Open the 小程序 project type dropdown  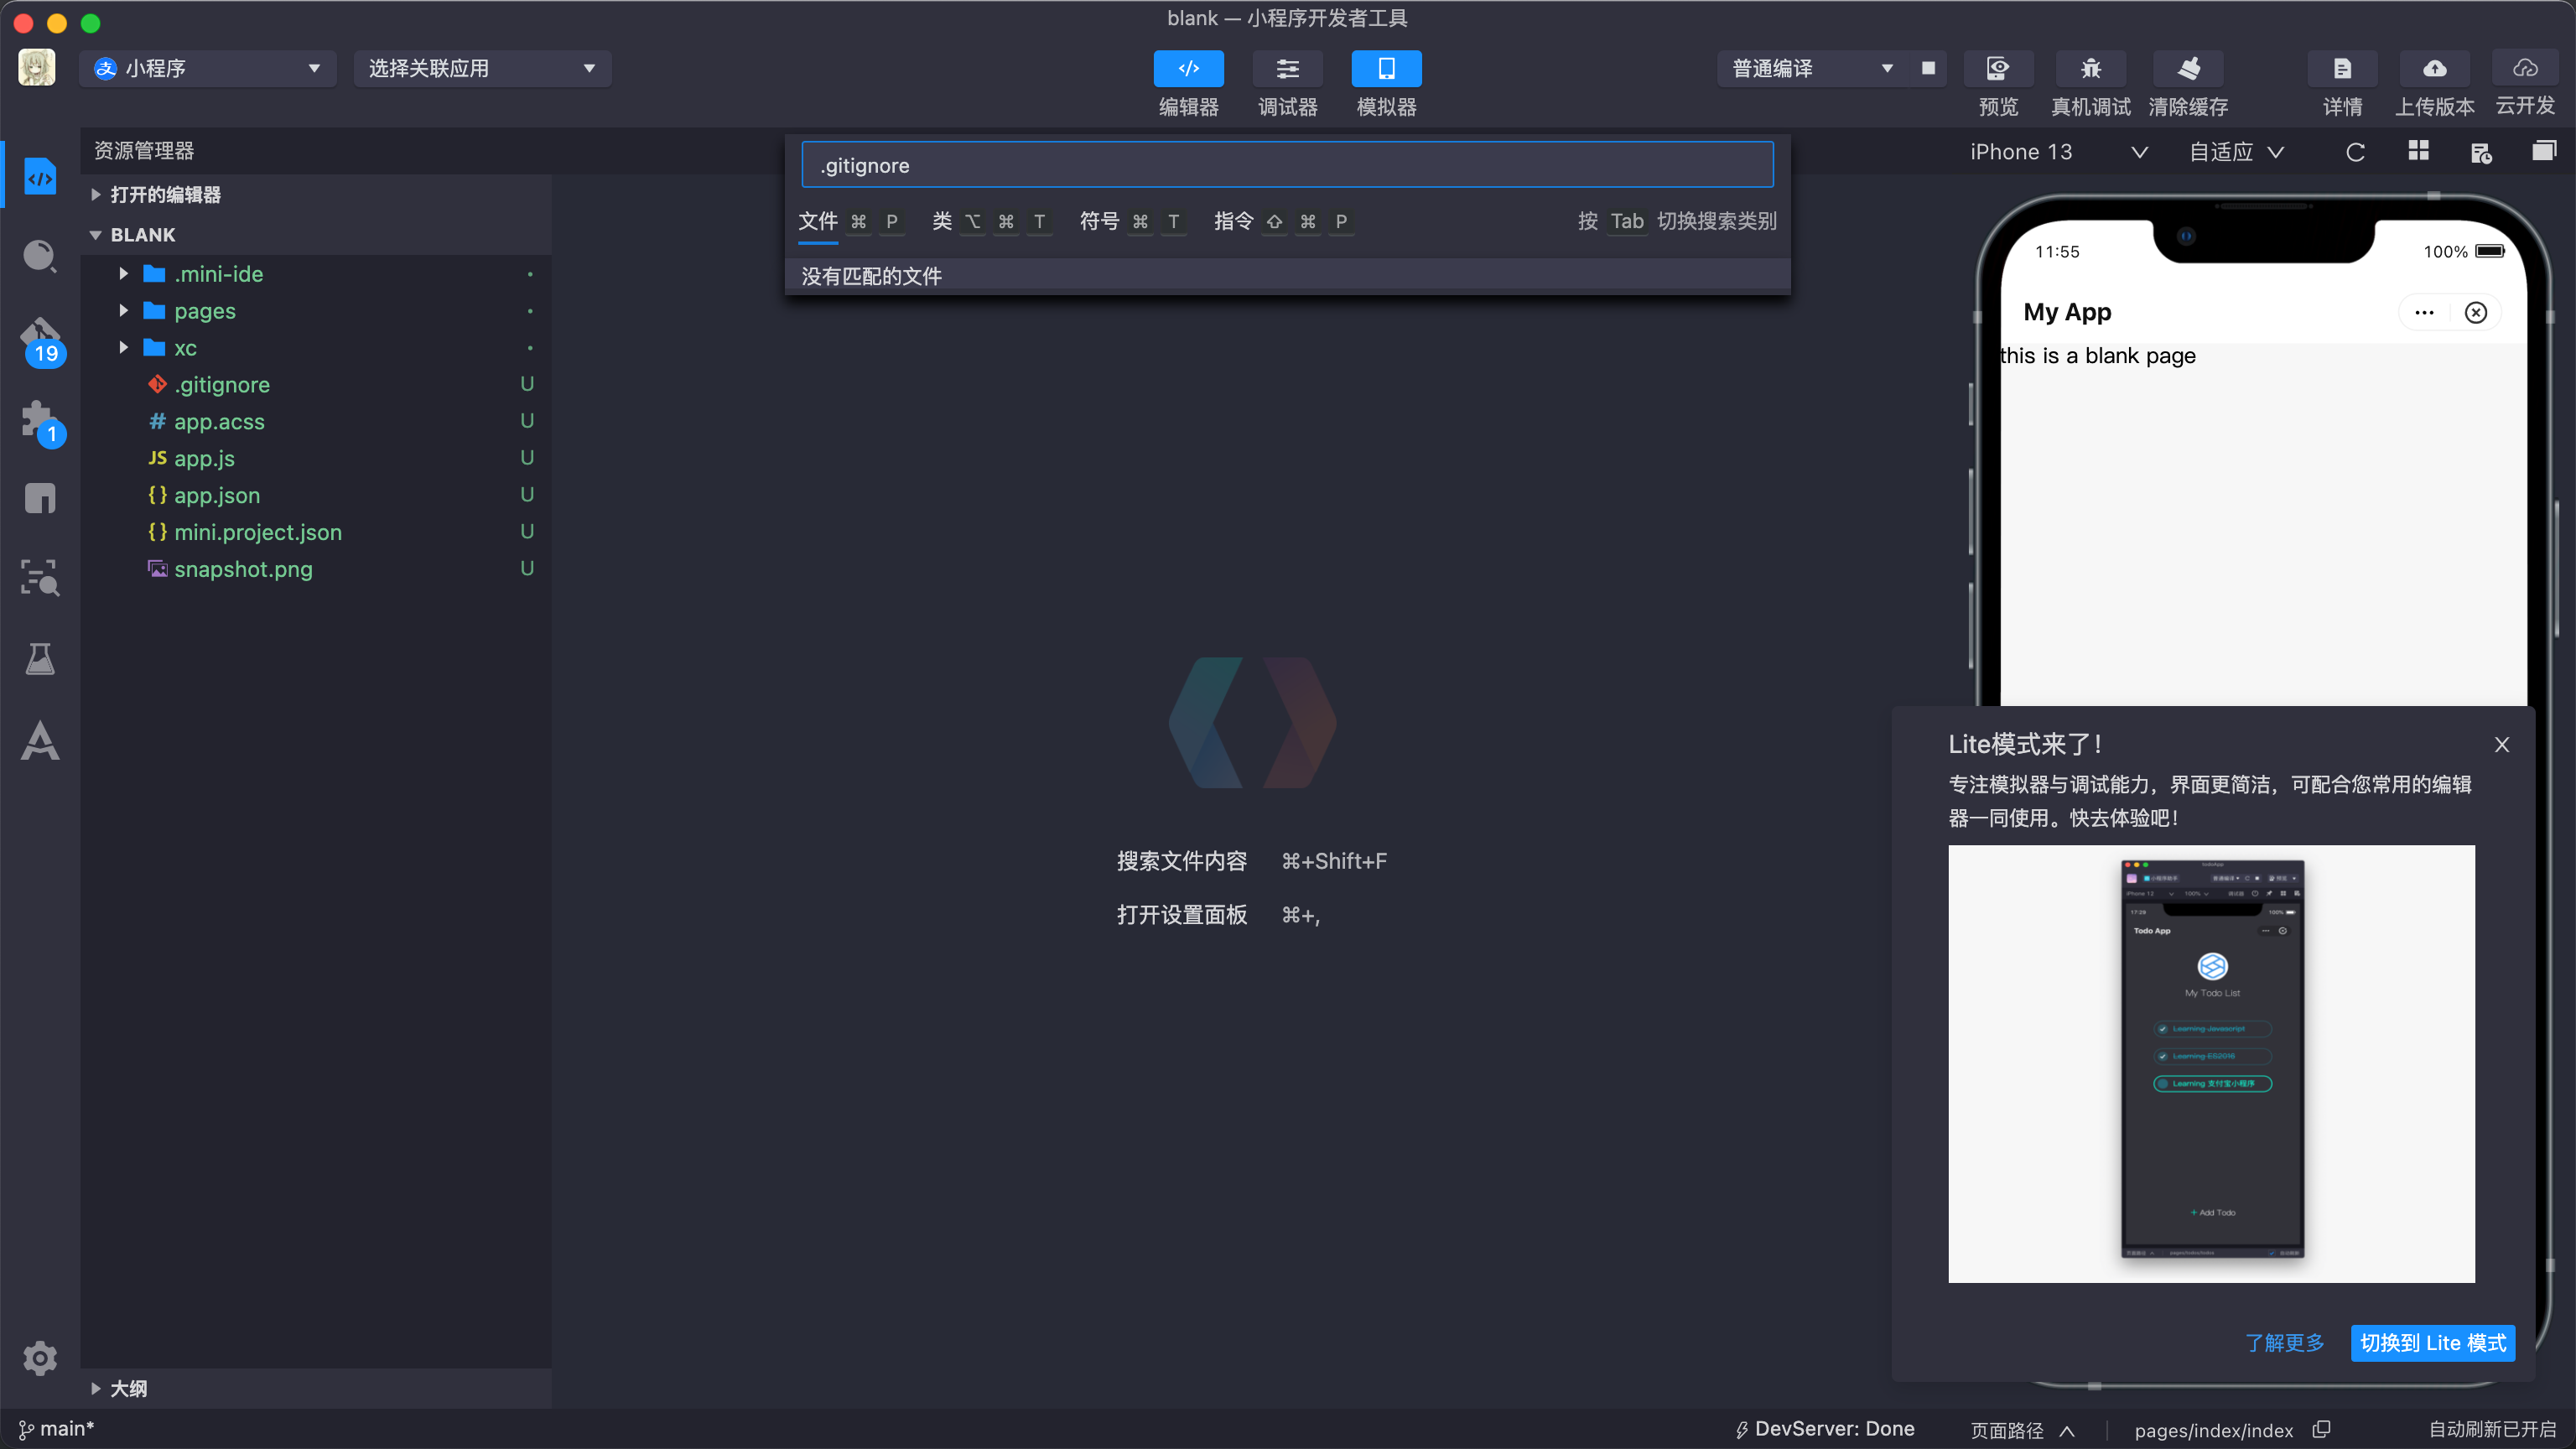tap(207, 68)
